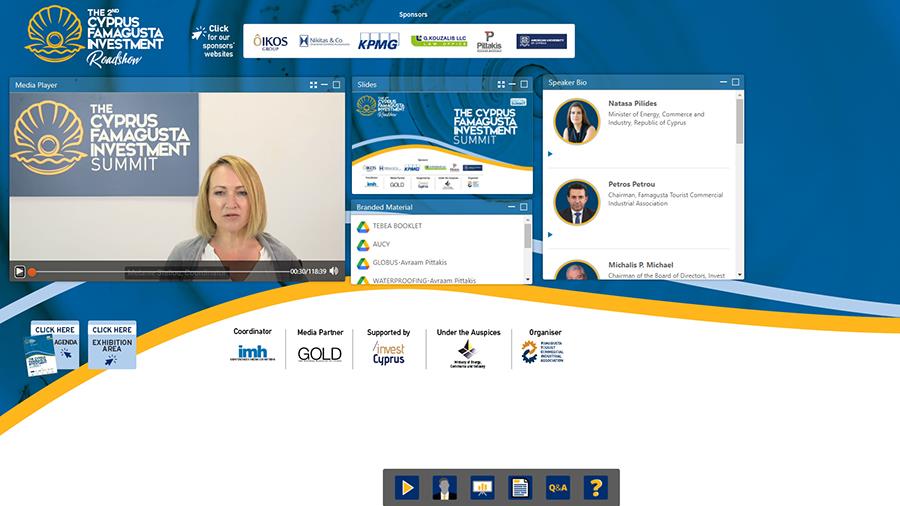Image resolution: width=900 pixels, height=506 pixels.
Task: Open the TEBEA BOOKLET file
Action: pyautogui.click(x=396, y=227)
